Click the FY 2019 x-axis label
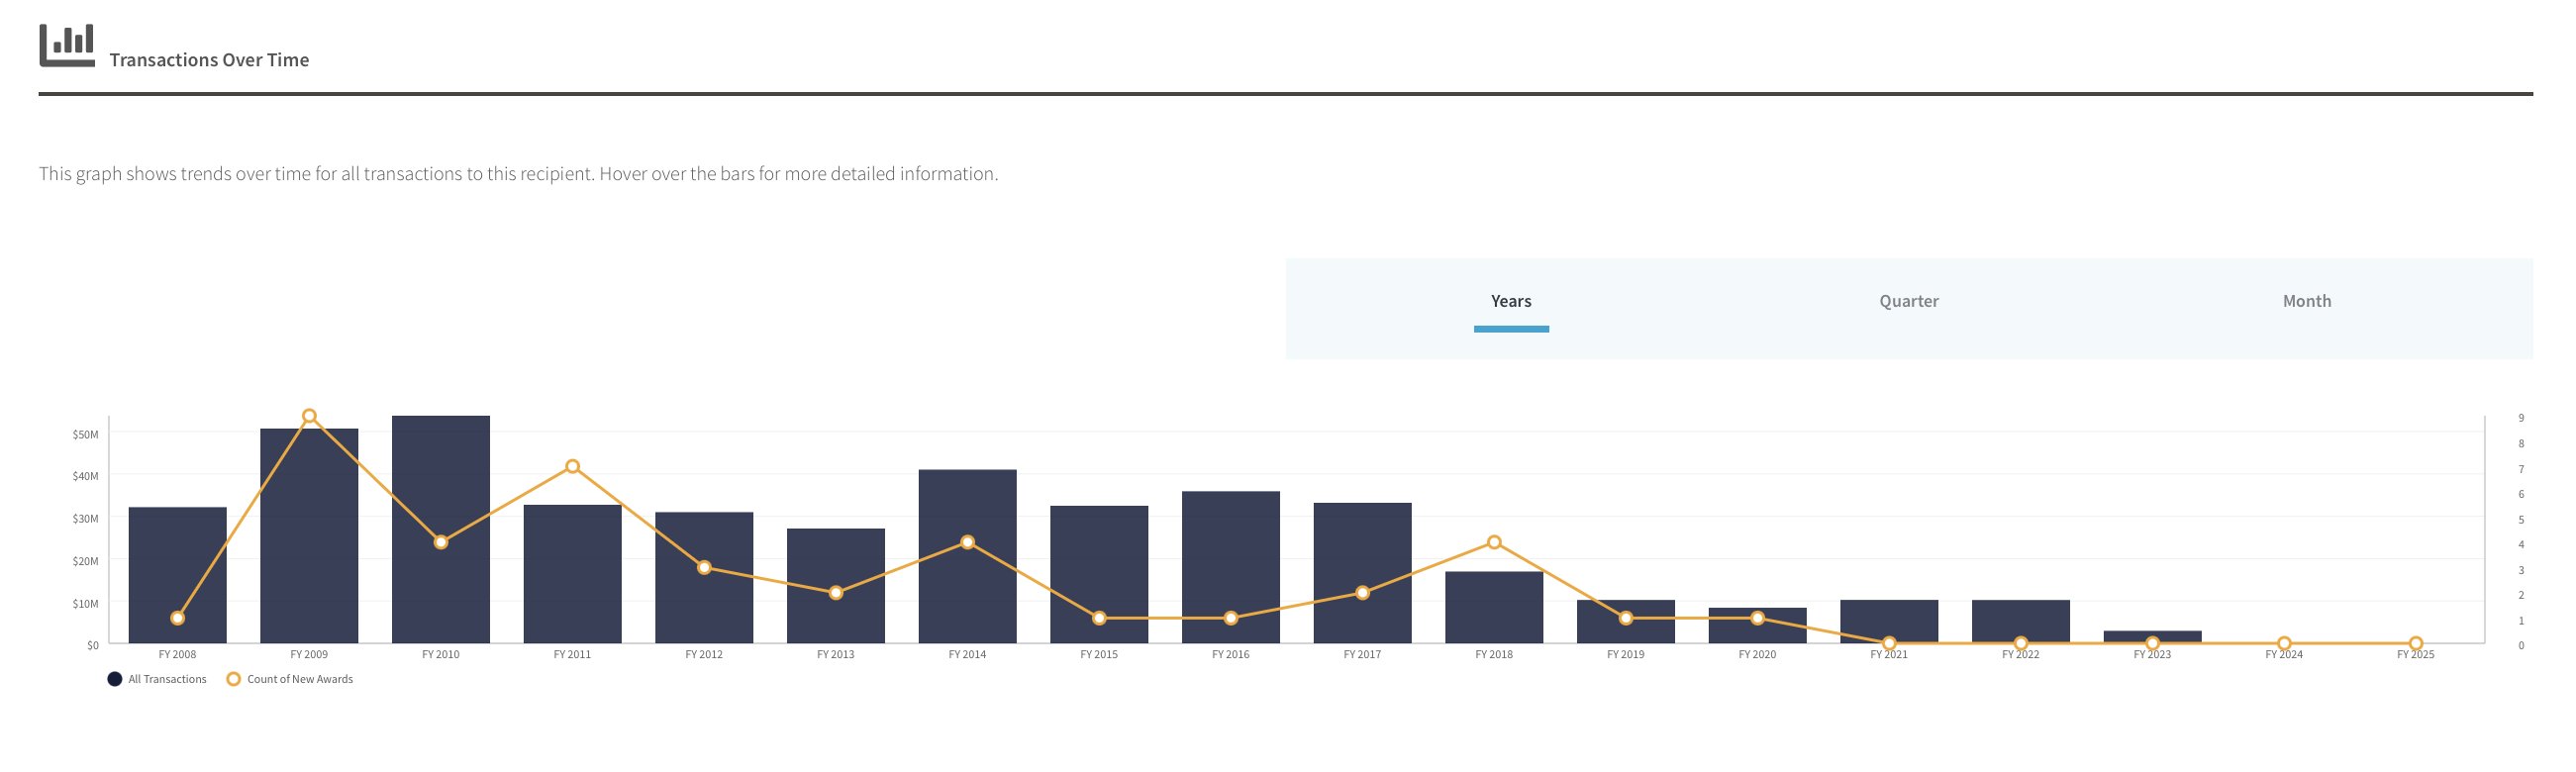This screenshot has width=2576, height=772. 1626,654
